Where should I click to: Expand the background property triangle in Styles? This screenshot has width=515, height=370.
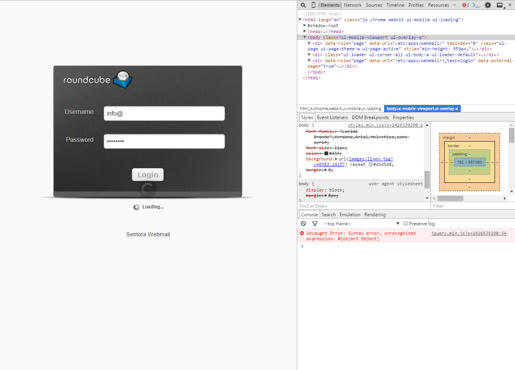point(336,159)
